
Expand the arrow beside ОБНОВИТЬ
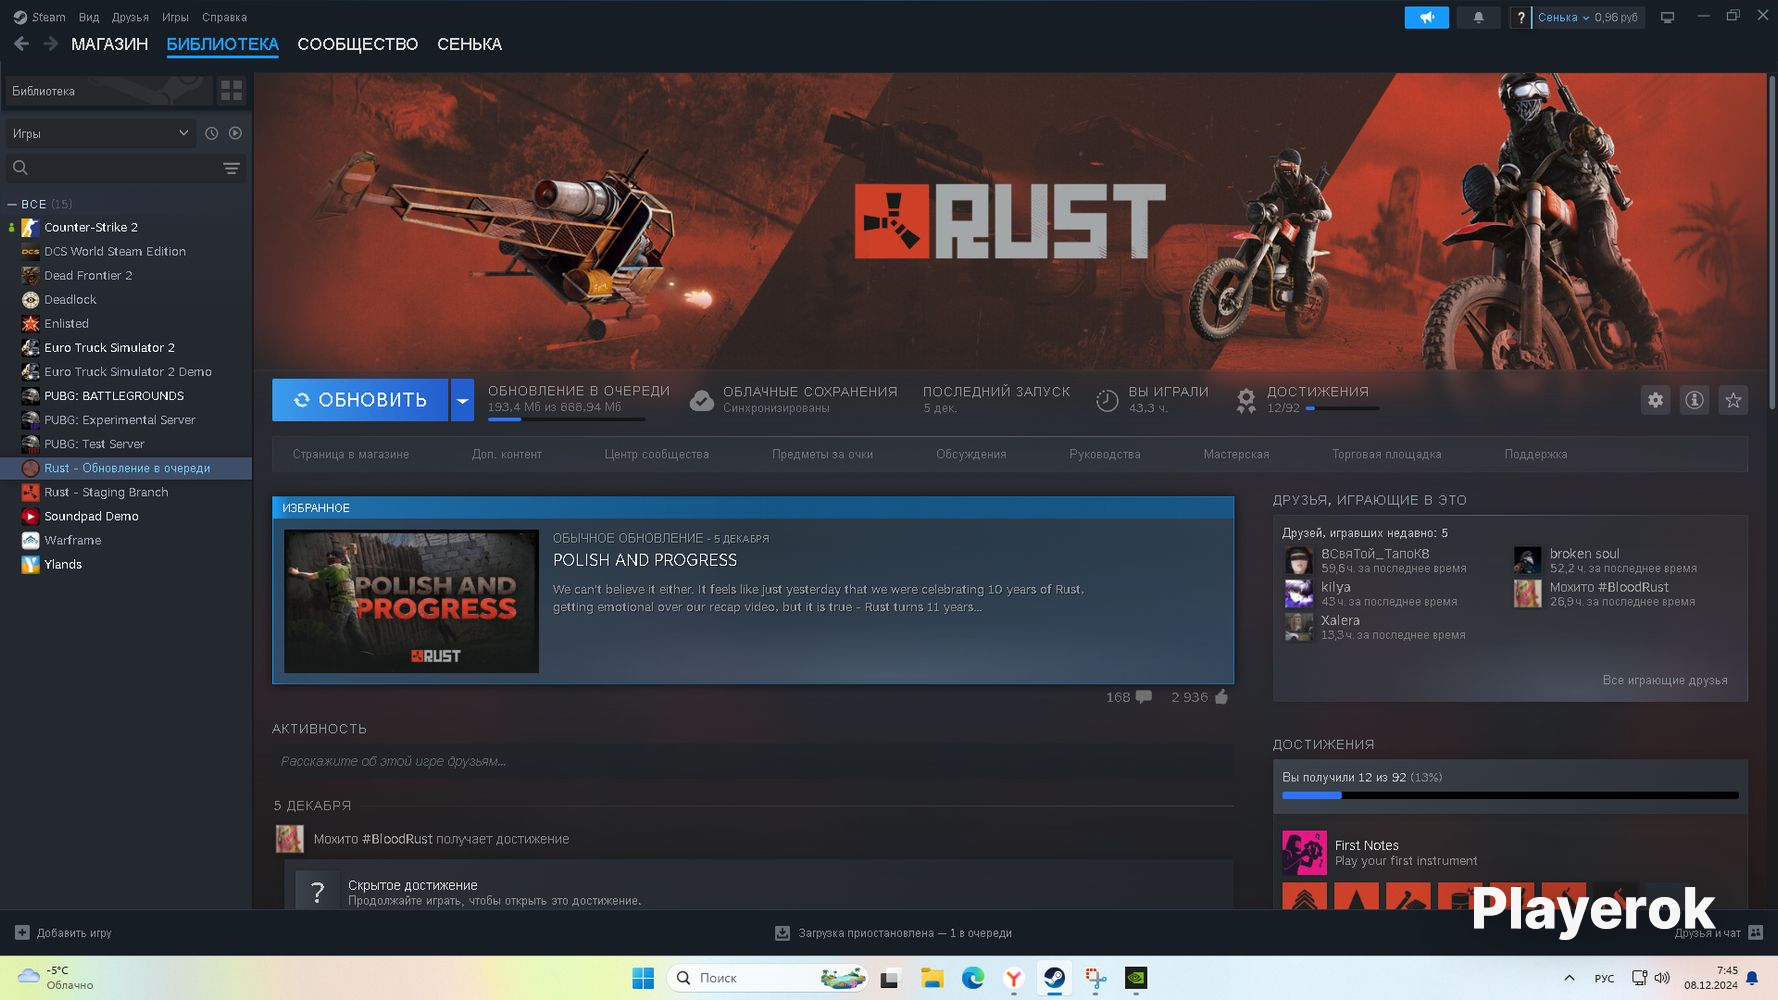point(462,400)
